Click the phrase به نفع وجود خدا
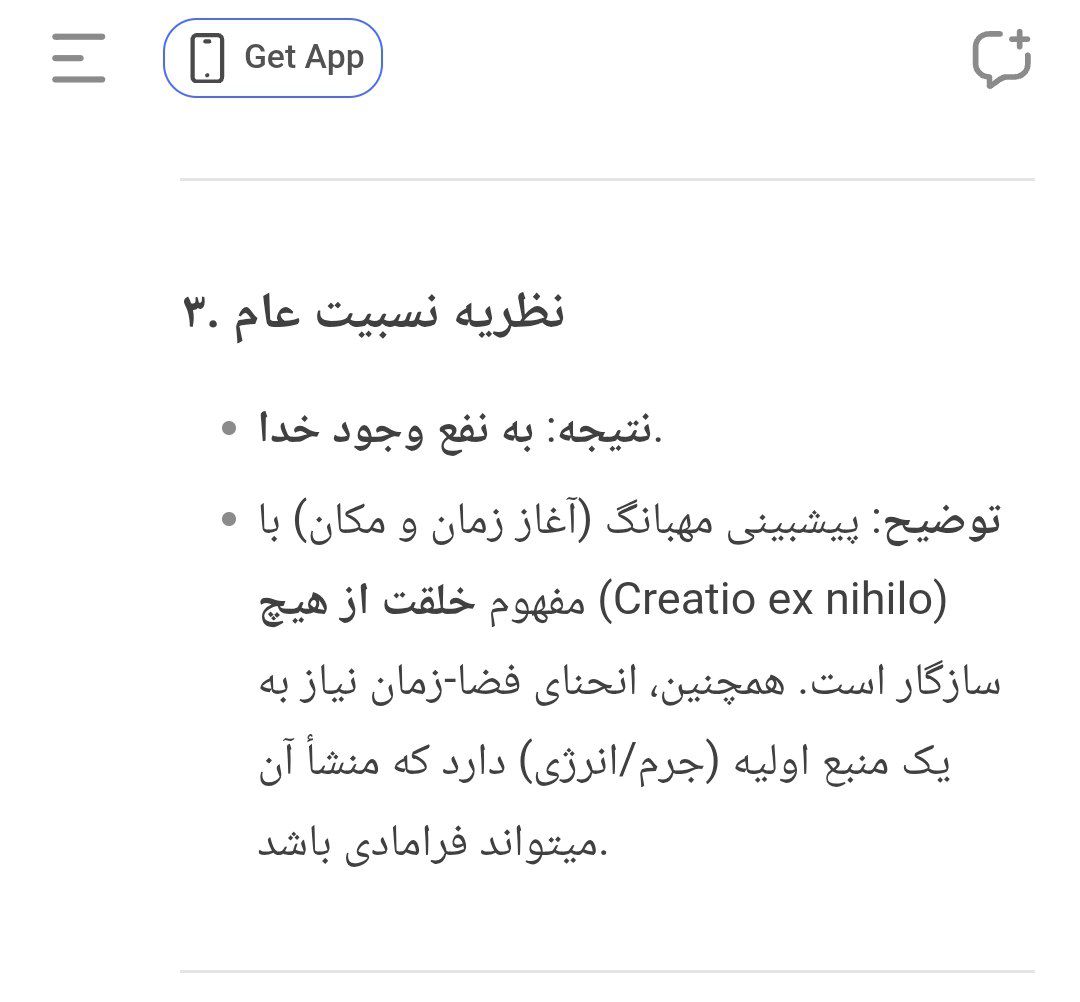The width and height of the screenshot is (1080, 1002). point(396,429)
